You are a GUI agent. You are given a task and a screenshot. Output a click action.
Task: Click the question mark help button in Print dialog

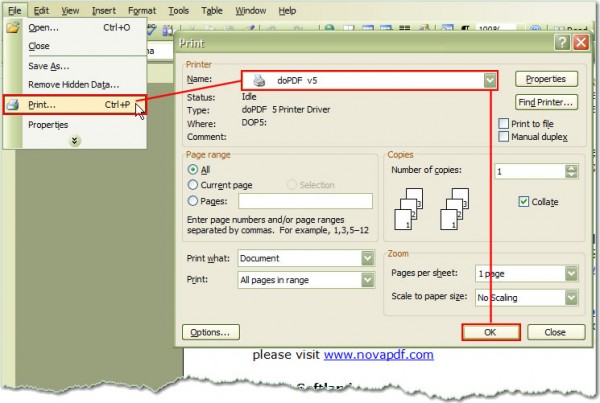coord(562,42)
